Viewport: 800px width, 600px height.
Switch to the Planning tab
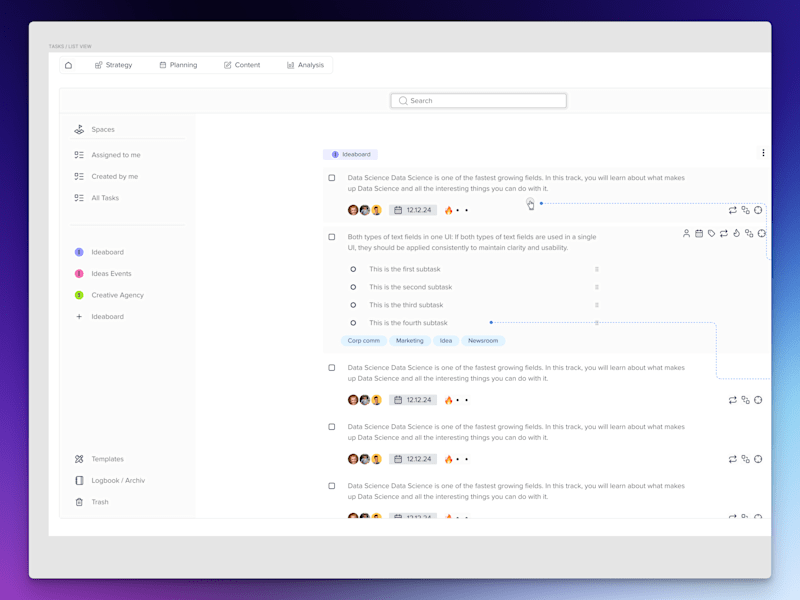coord(178,65)
